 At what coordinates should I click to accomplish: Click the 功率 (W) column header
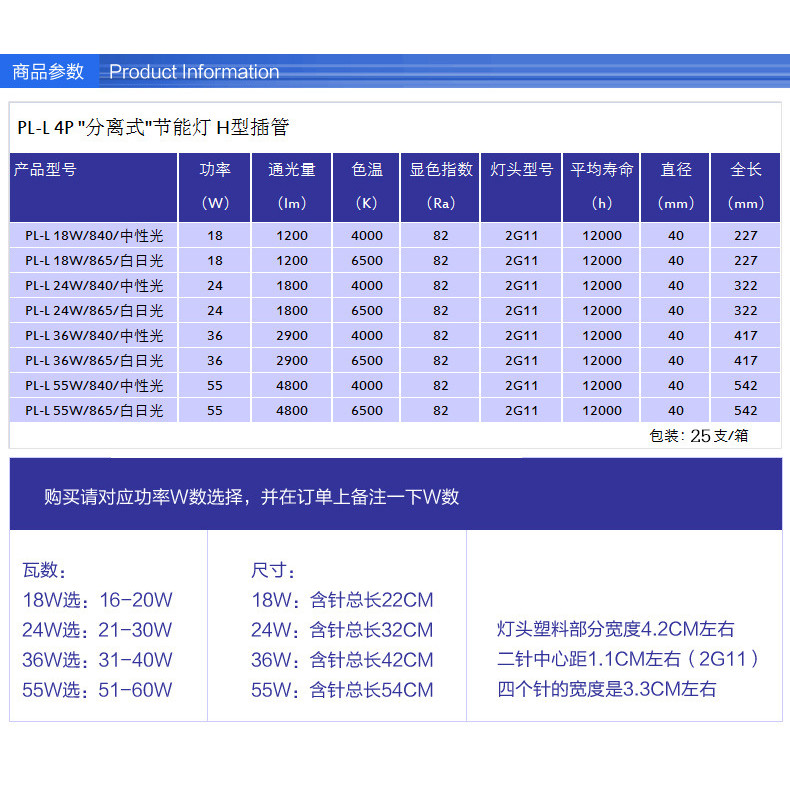pyautogui.click(x=215, y=186)
